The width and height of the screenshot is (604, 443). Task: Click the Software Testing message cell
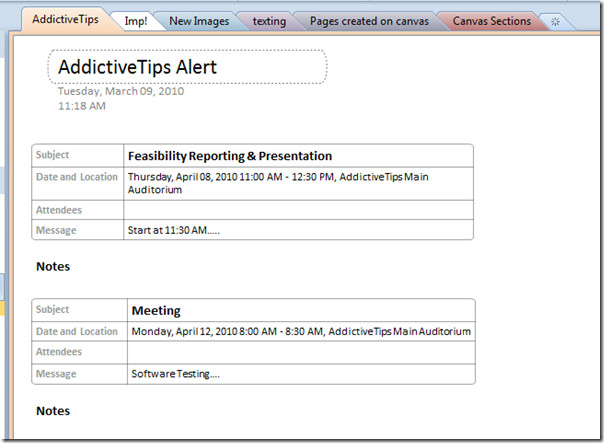tap(301, 374)
